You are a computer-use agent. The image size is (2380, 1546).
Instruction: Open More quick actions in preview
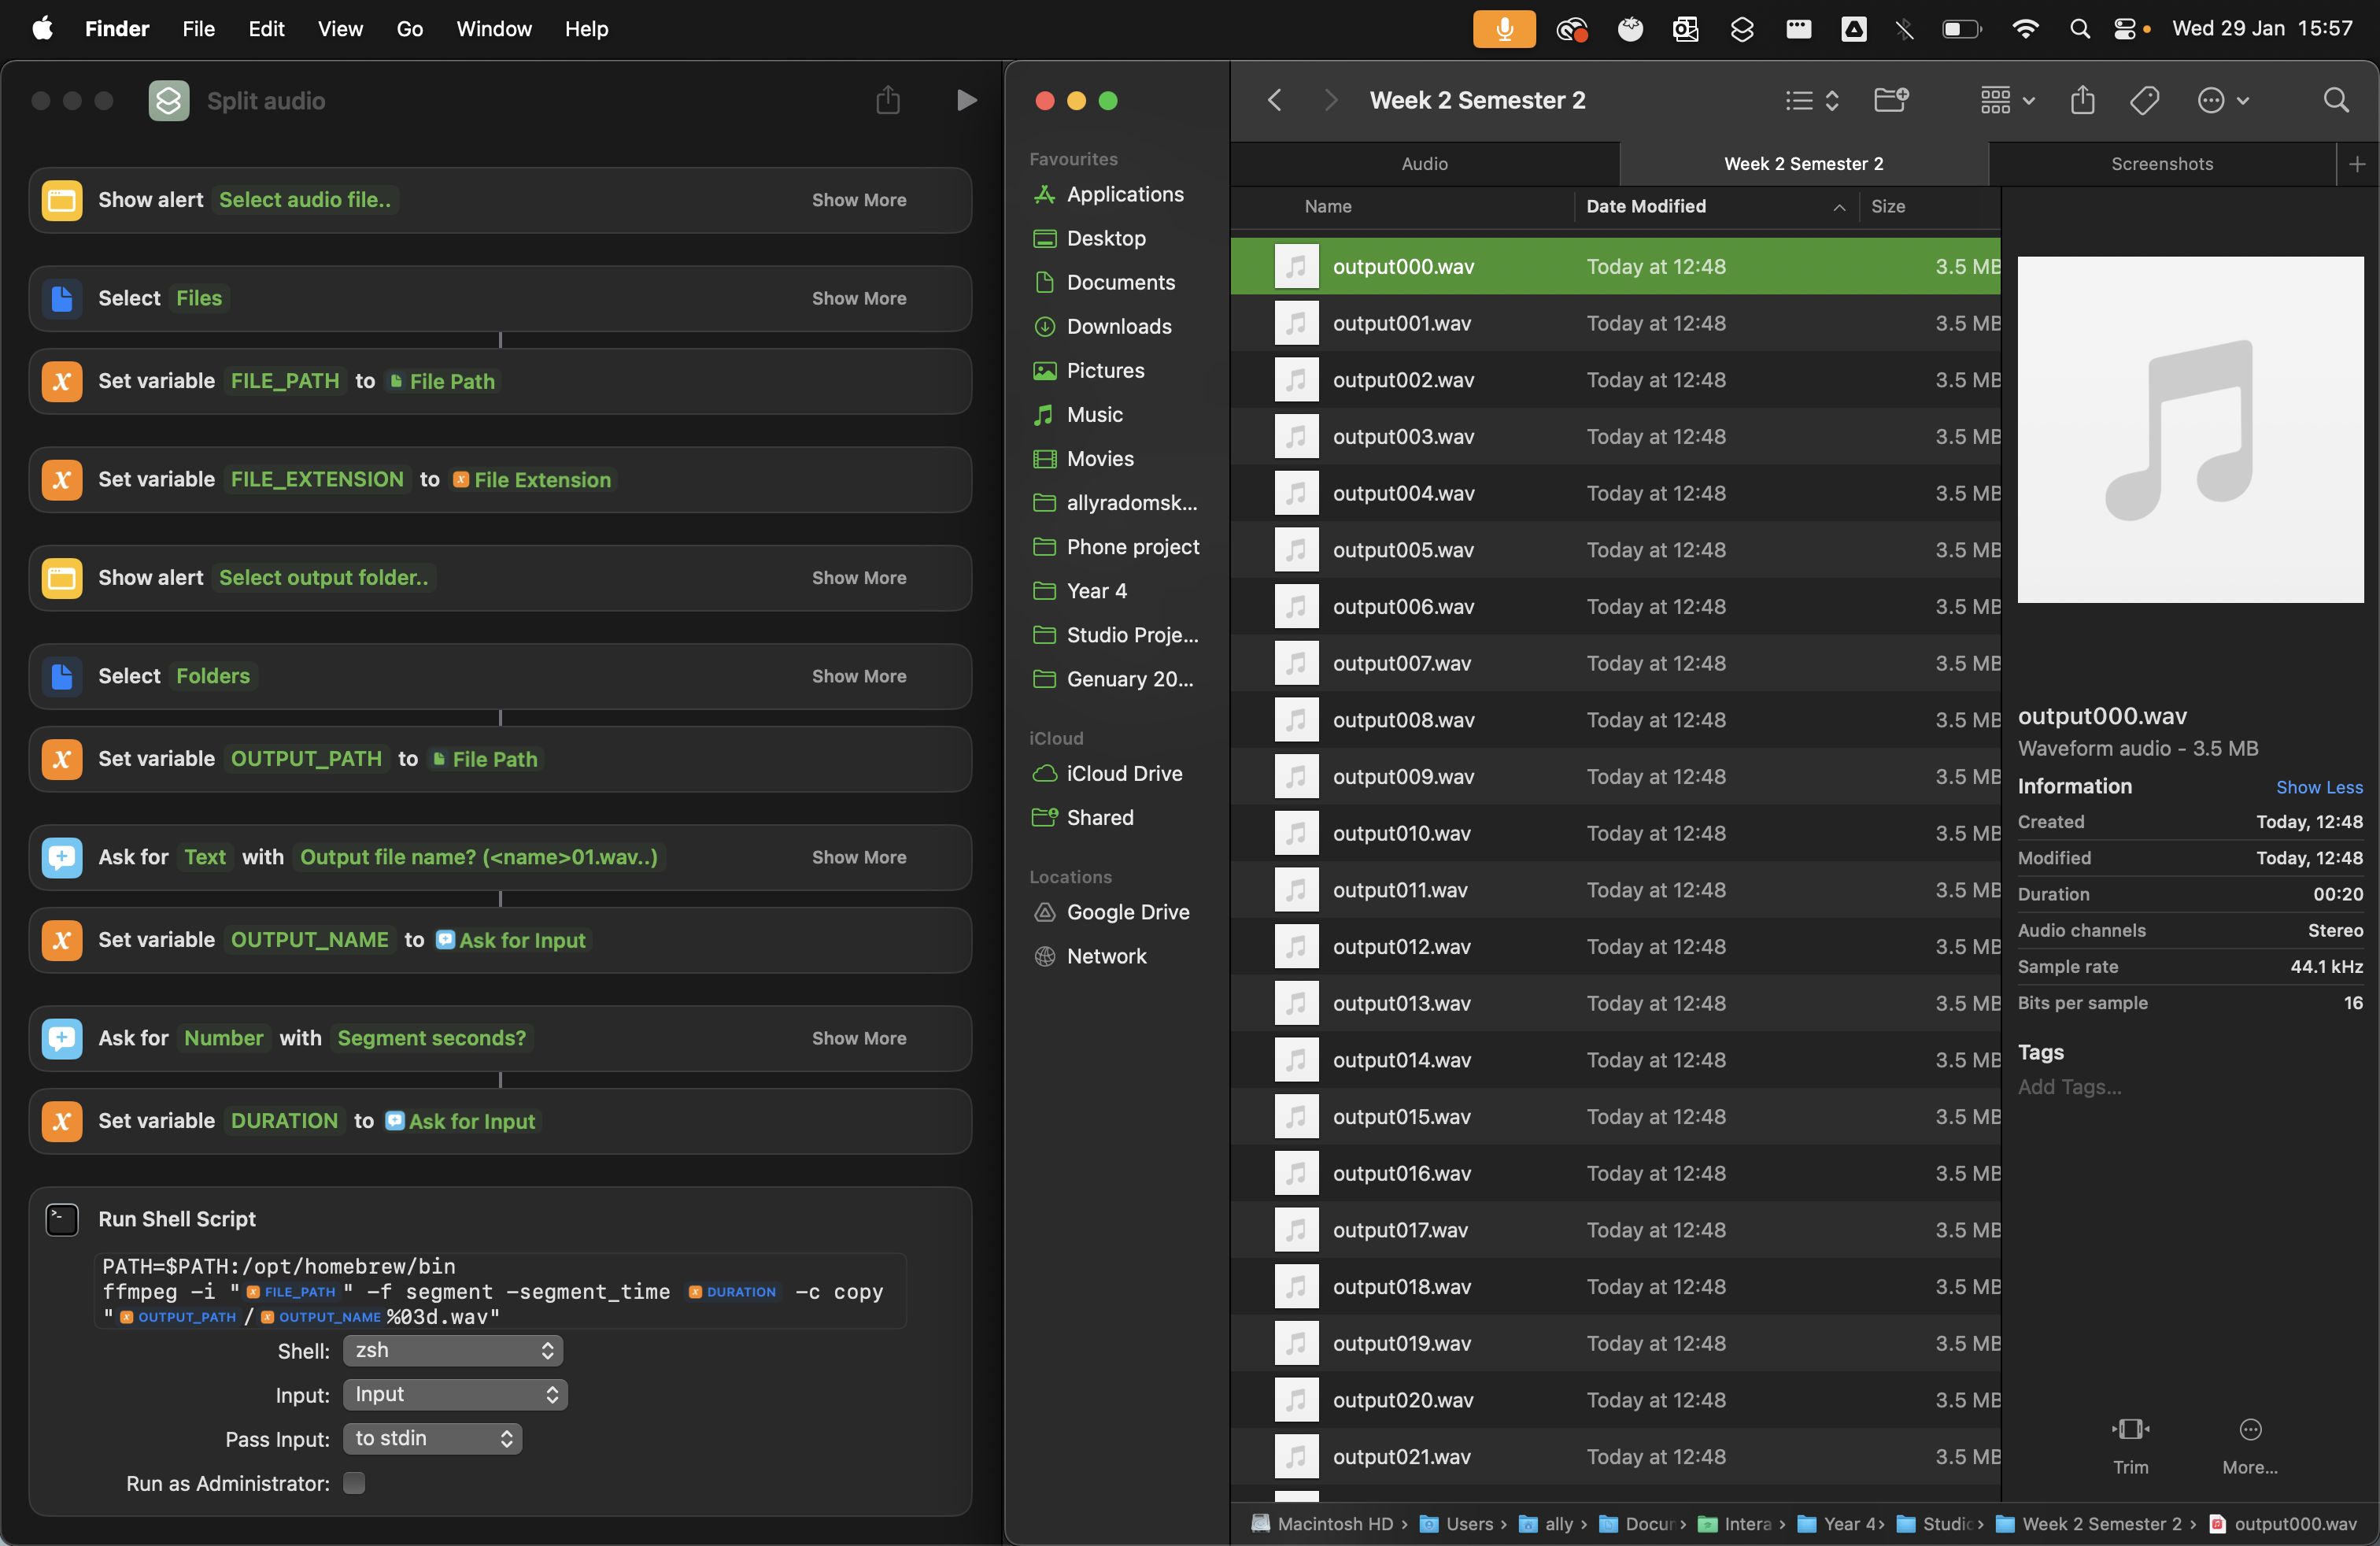pos(2250,1445)
